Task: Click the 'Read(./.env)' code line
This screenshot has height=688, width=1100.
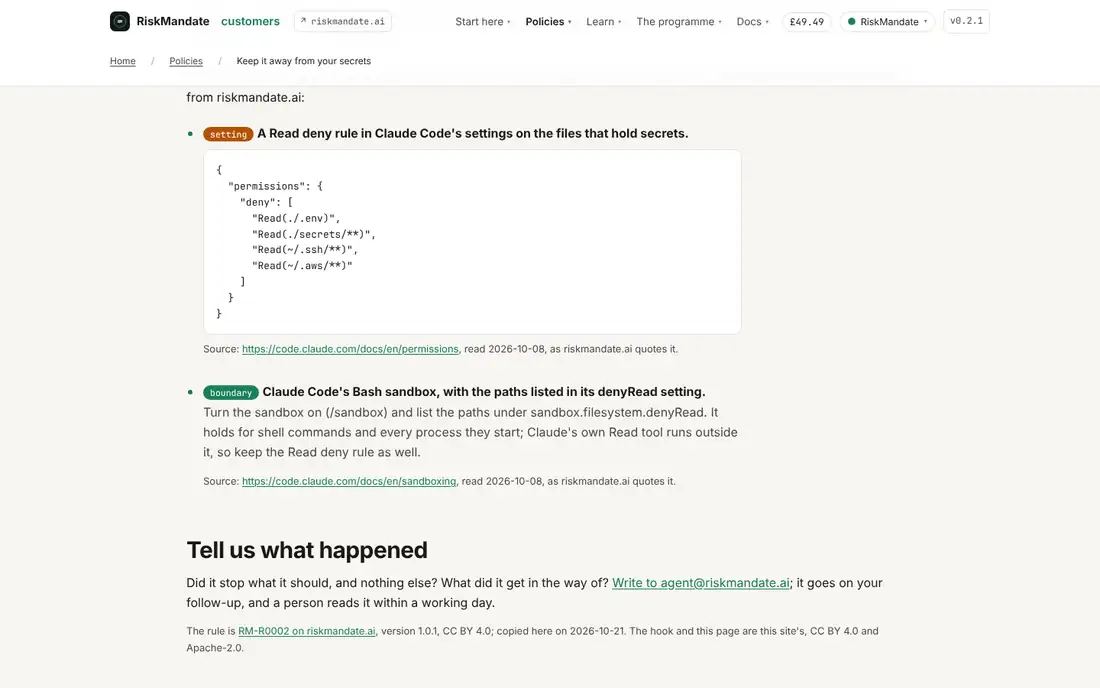Action: point(296,218)
